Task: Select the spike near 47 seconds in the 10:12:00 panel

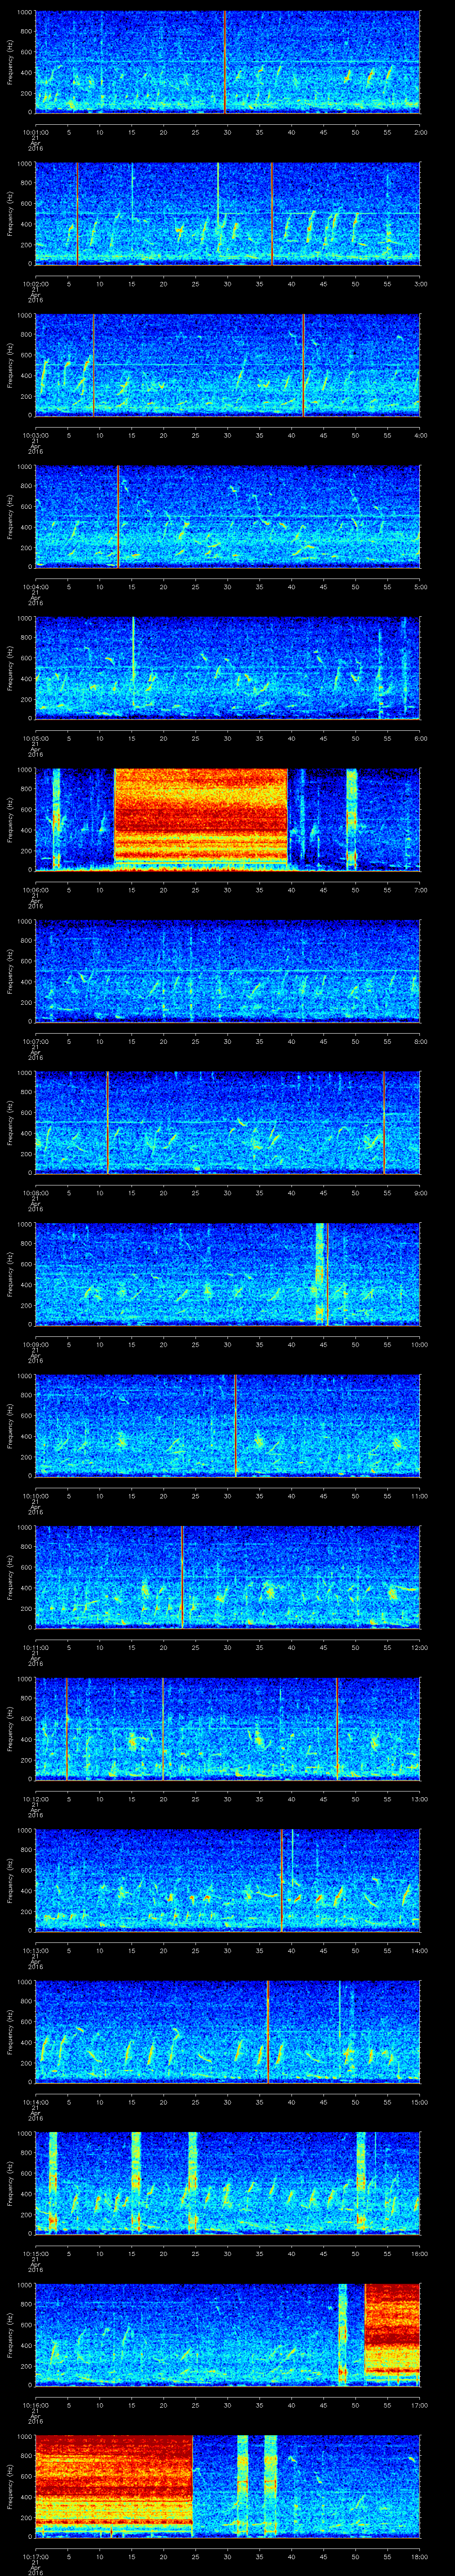Action: (x=337, y=1728)
